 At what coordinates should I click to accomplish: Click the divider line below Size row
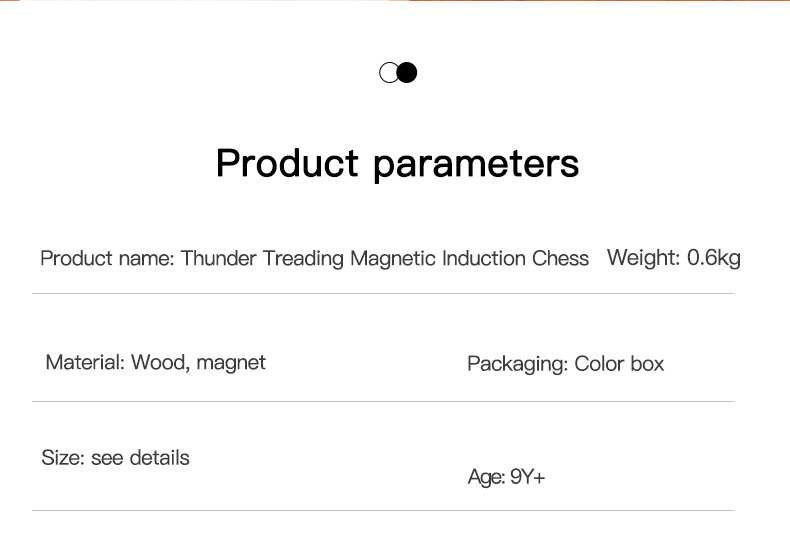383,511
